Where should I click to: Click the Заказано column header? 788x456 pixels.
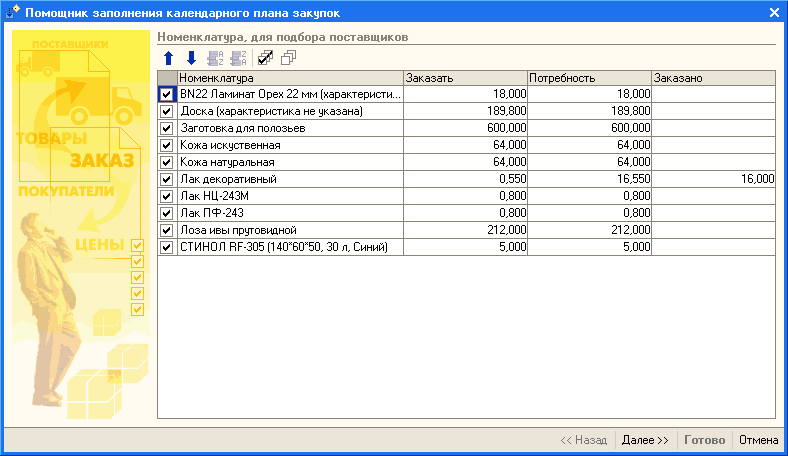click(712, 77)
